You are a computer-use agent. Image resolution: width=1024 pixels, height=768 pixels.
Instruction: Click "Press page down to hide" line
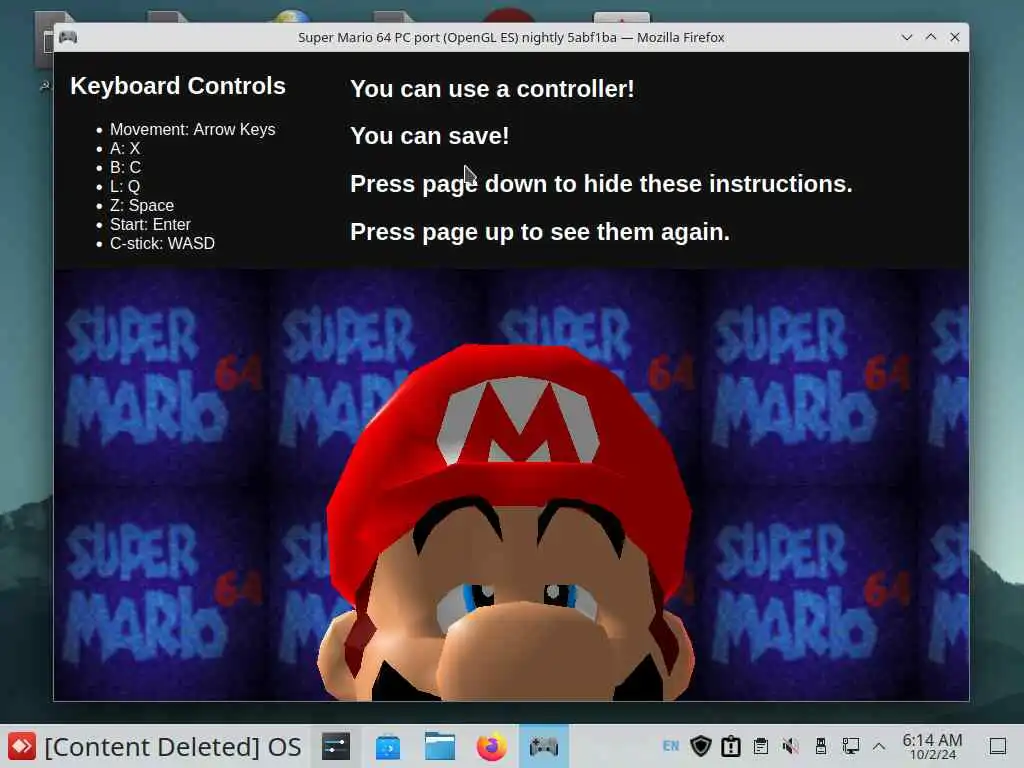click(x=601, y=184)
